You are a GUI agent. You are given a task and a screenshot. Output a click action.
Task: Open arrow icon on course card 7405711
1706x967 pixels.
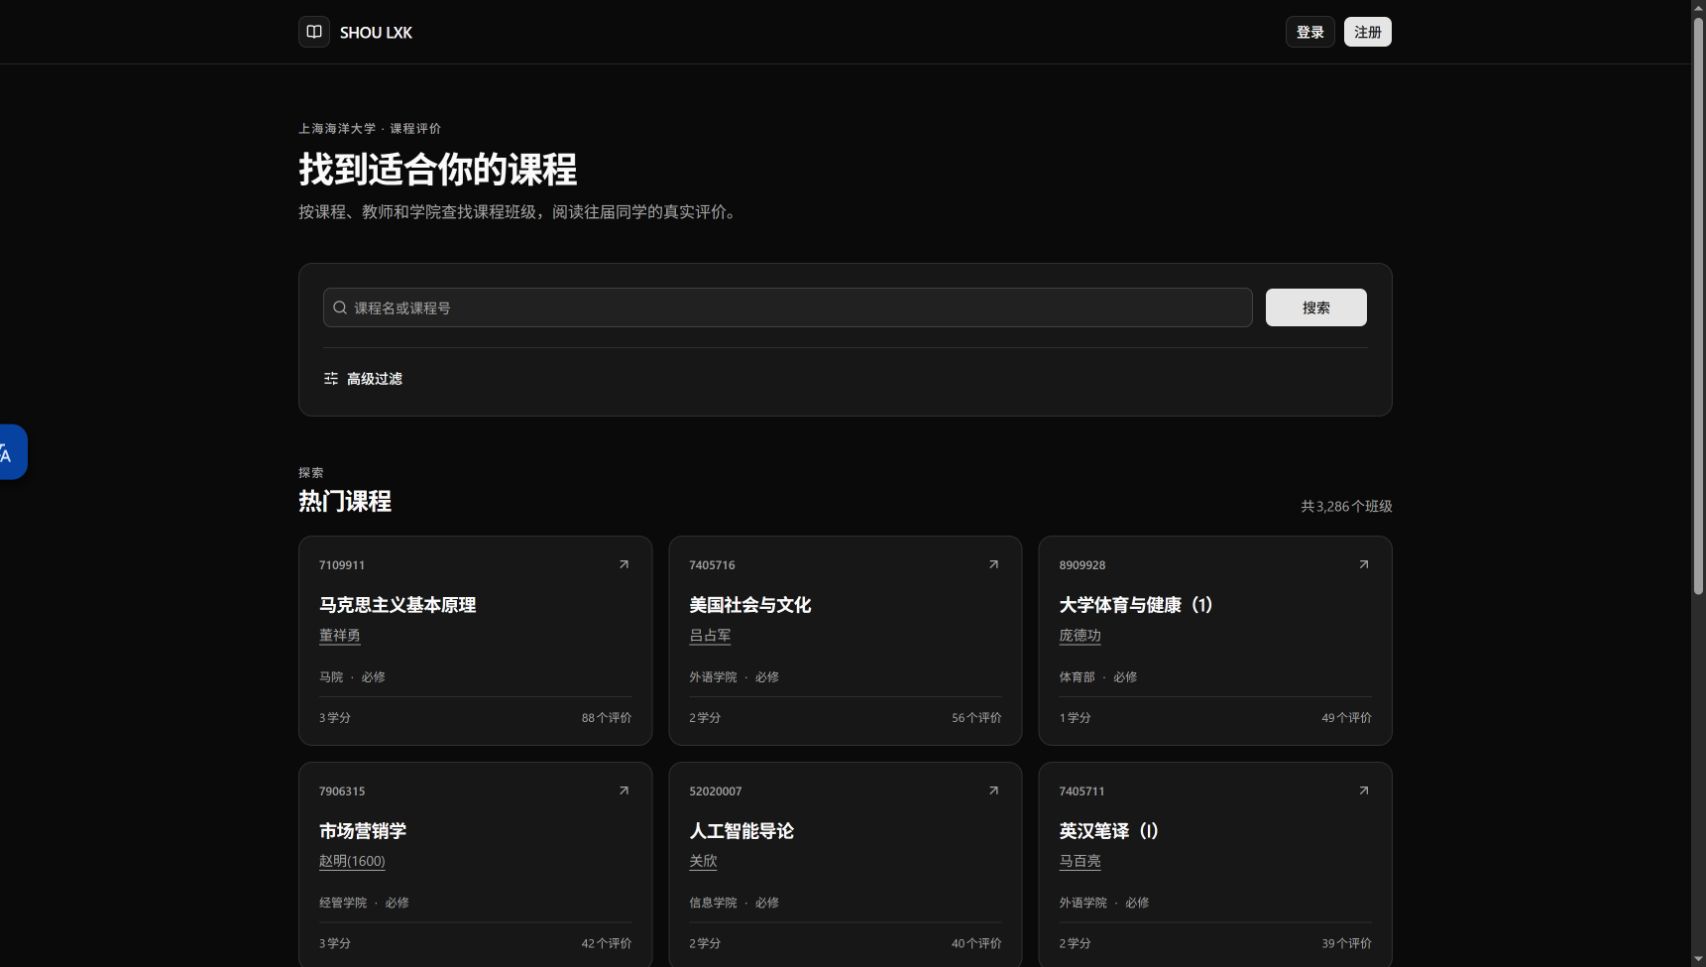click(1364, 791)
